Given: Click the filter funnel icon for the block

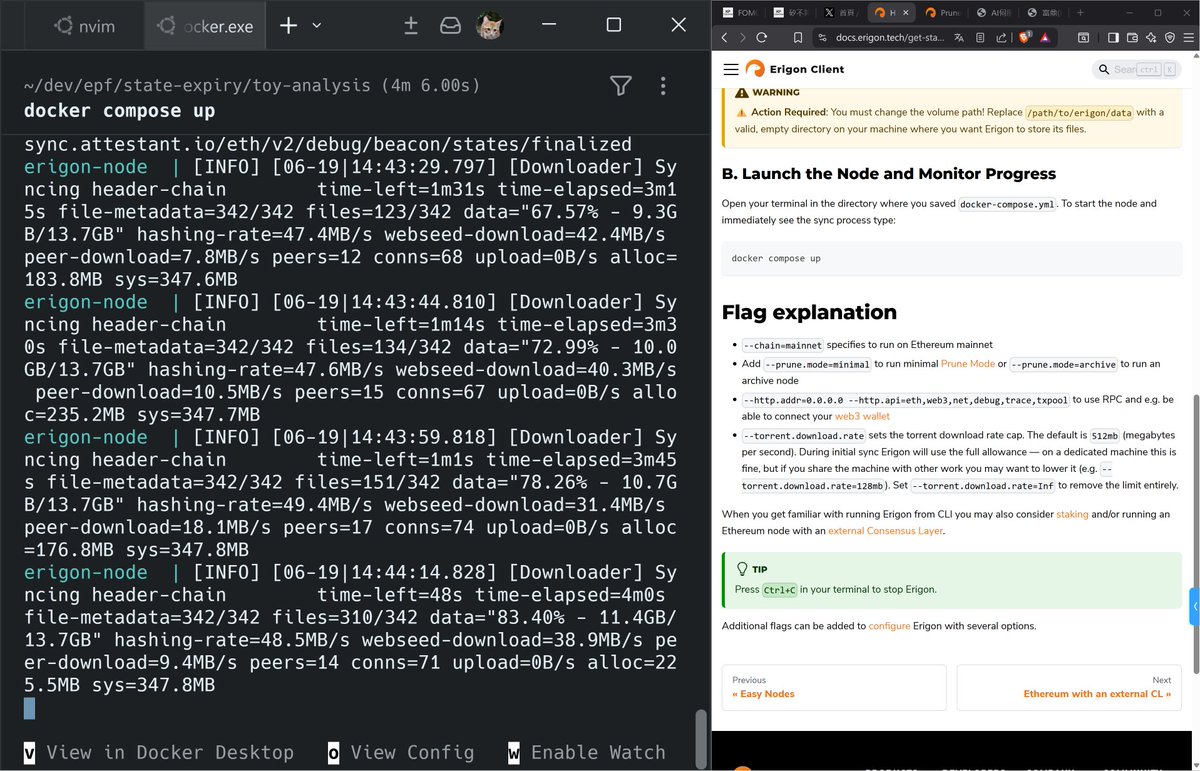Looking at the screenshot, I should [621, 86].
